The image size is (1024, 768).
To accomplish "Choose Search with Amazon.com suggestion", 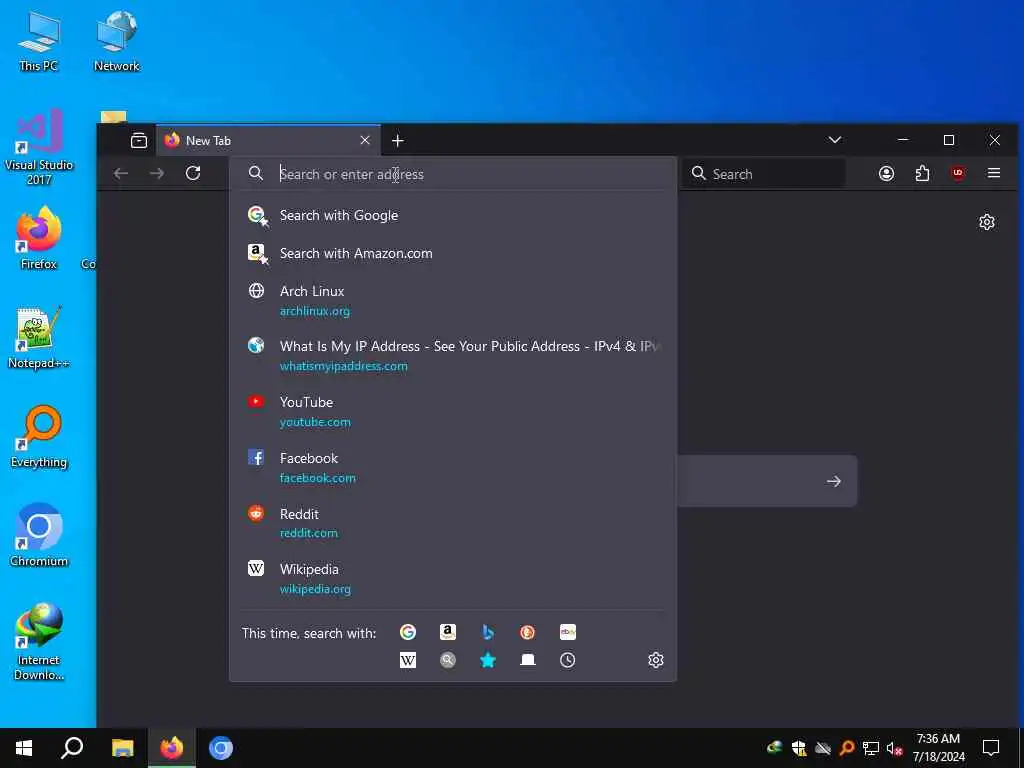I will point(453,253).
